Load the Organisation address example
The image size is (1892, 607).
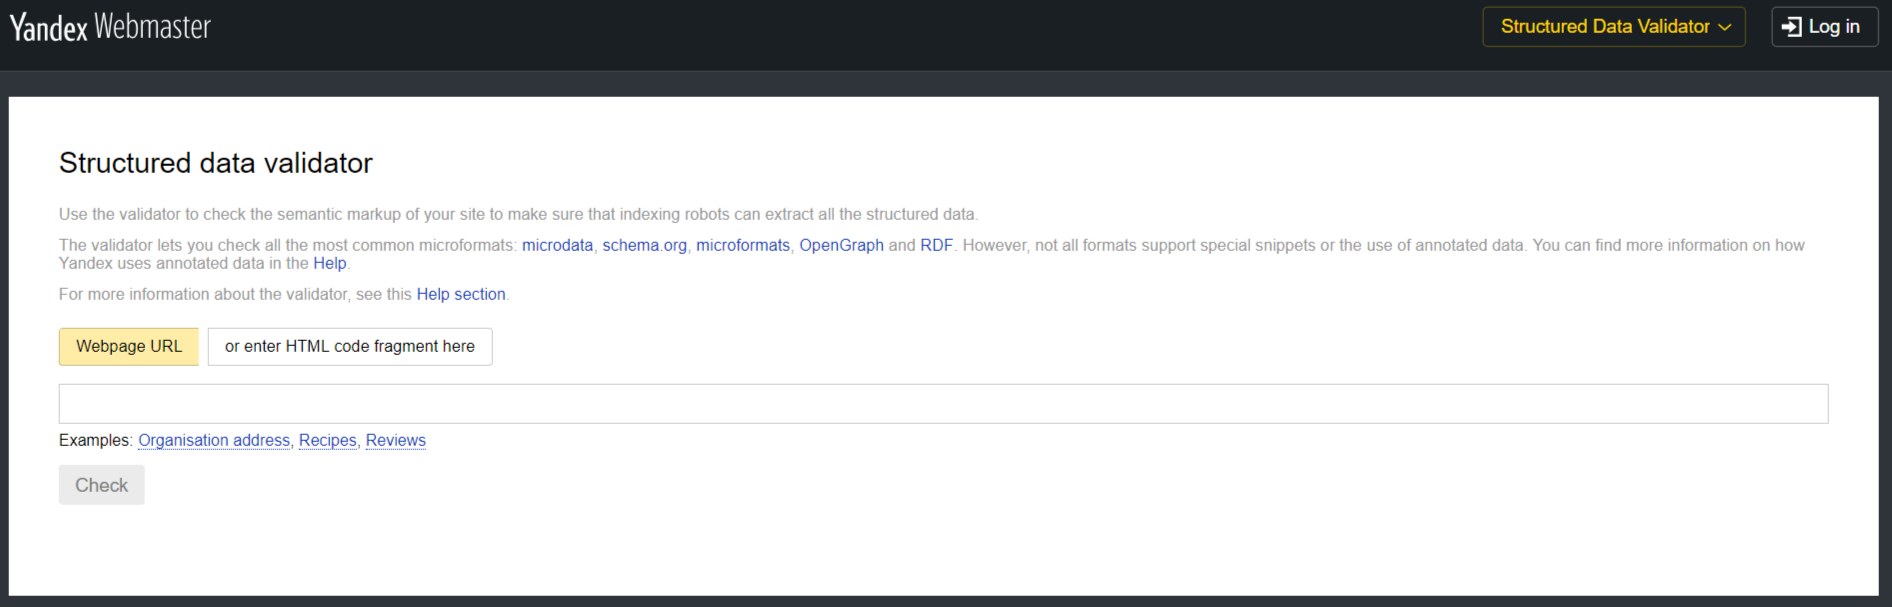tap(214, 440)
